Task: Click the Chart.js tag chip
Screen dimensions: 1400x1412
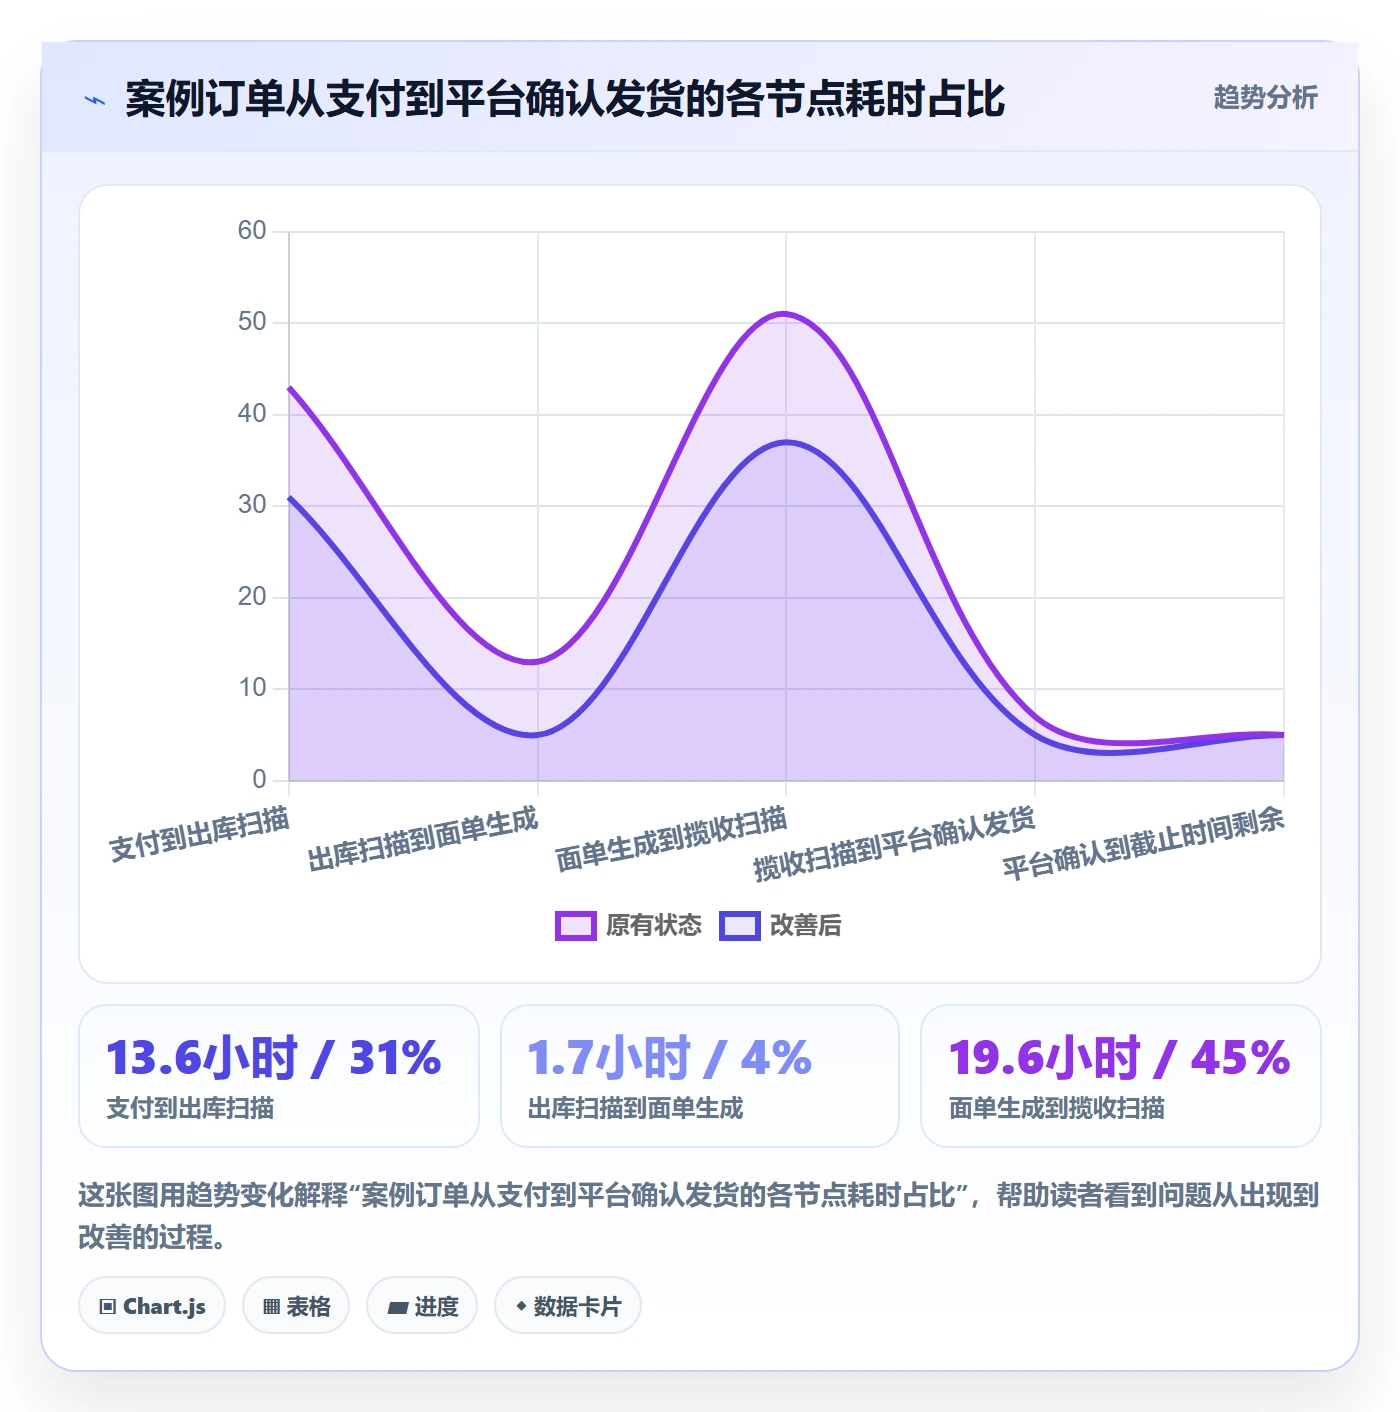Action: [x=152, y=1305]
